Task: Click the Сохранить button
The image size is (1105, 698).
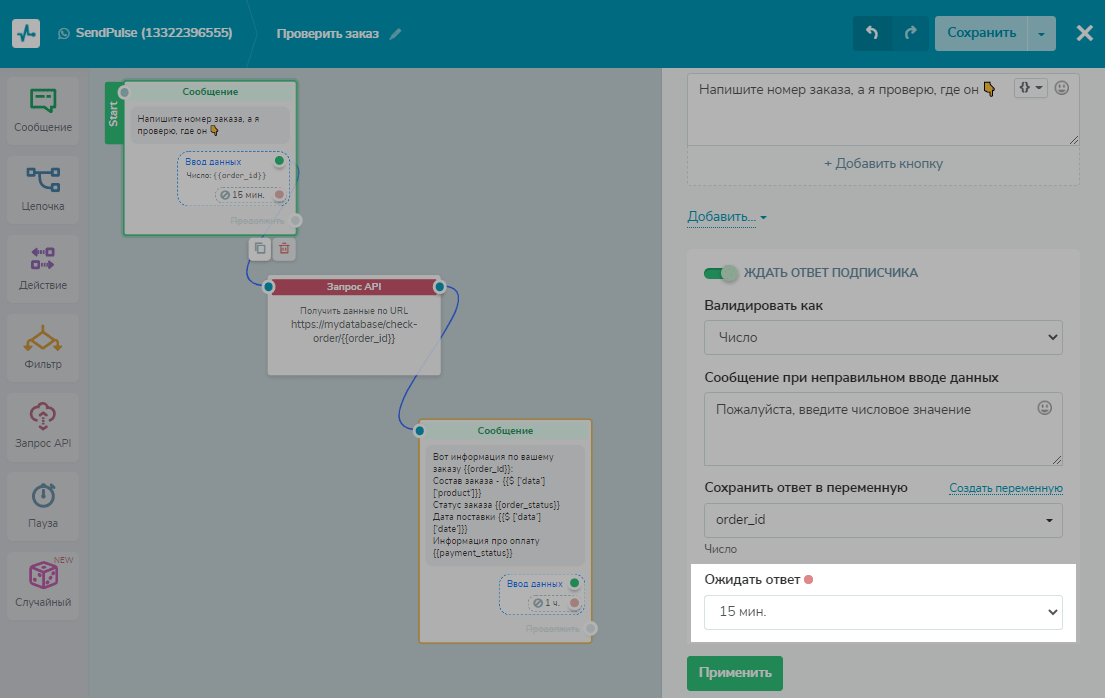Action: coord(981,33)
